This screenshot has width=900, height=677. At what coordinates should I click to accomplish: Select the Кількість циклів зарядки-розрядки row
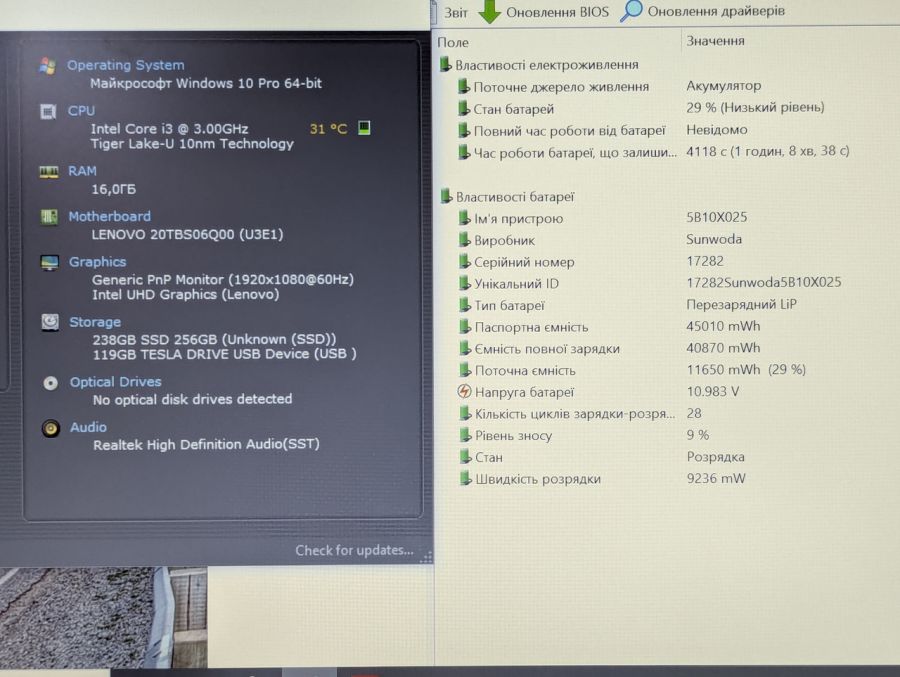[x=580, y=413]
